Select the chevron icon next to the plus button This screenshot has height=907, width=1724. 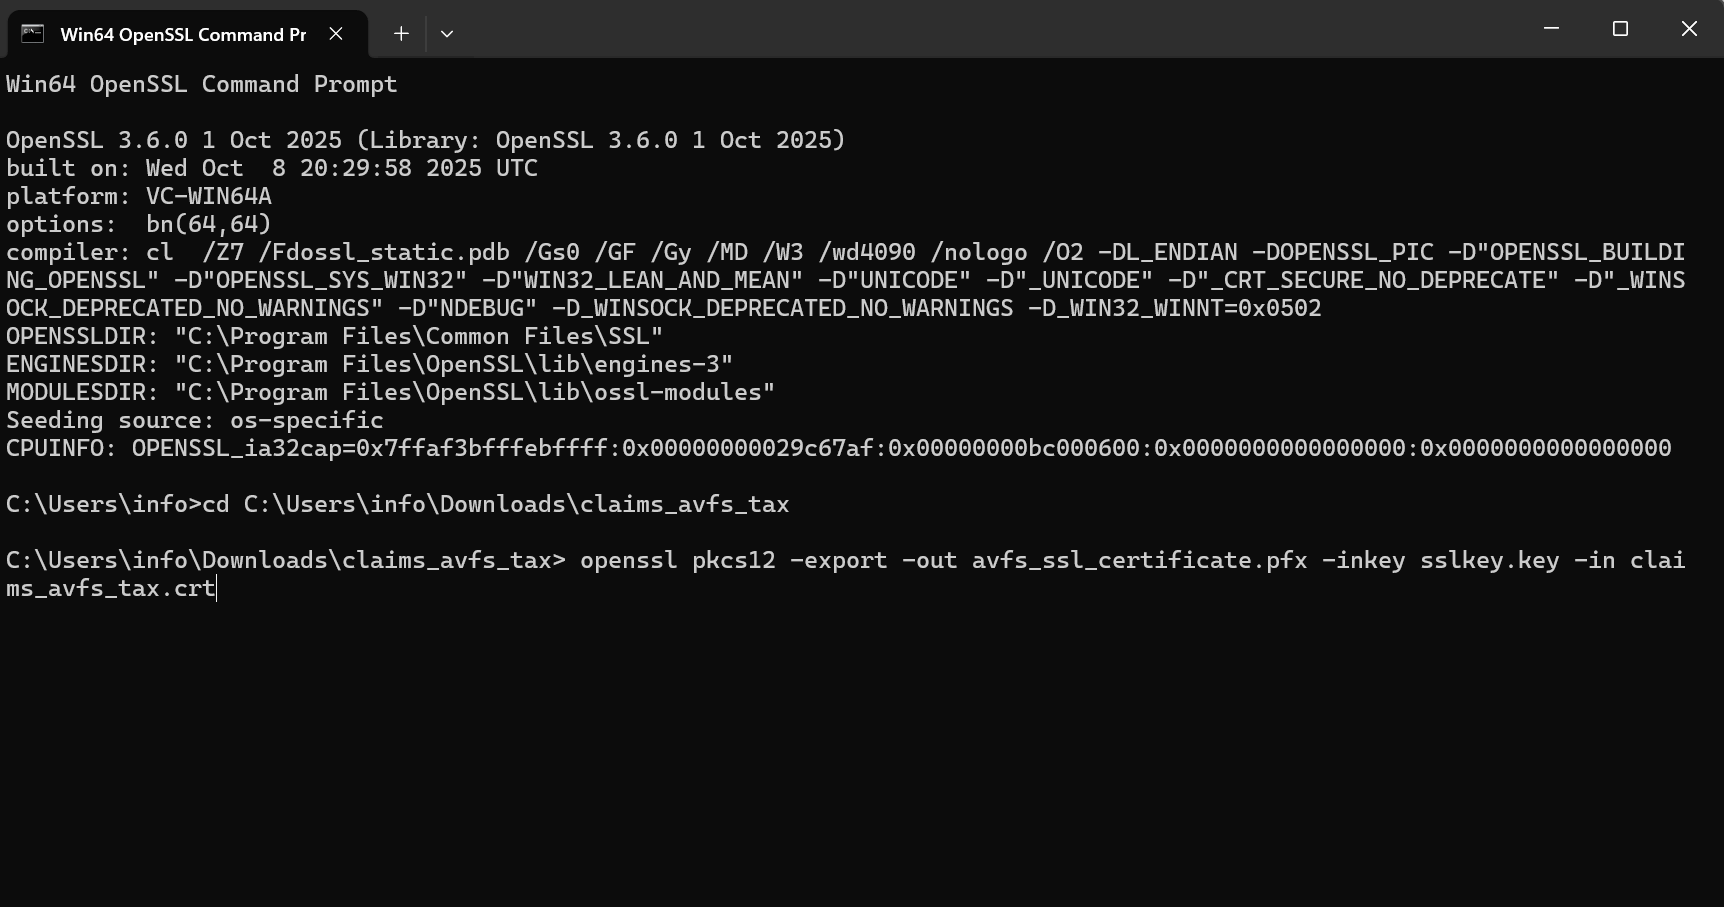(447, 33)
